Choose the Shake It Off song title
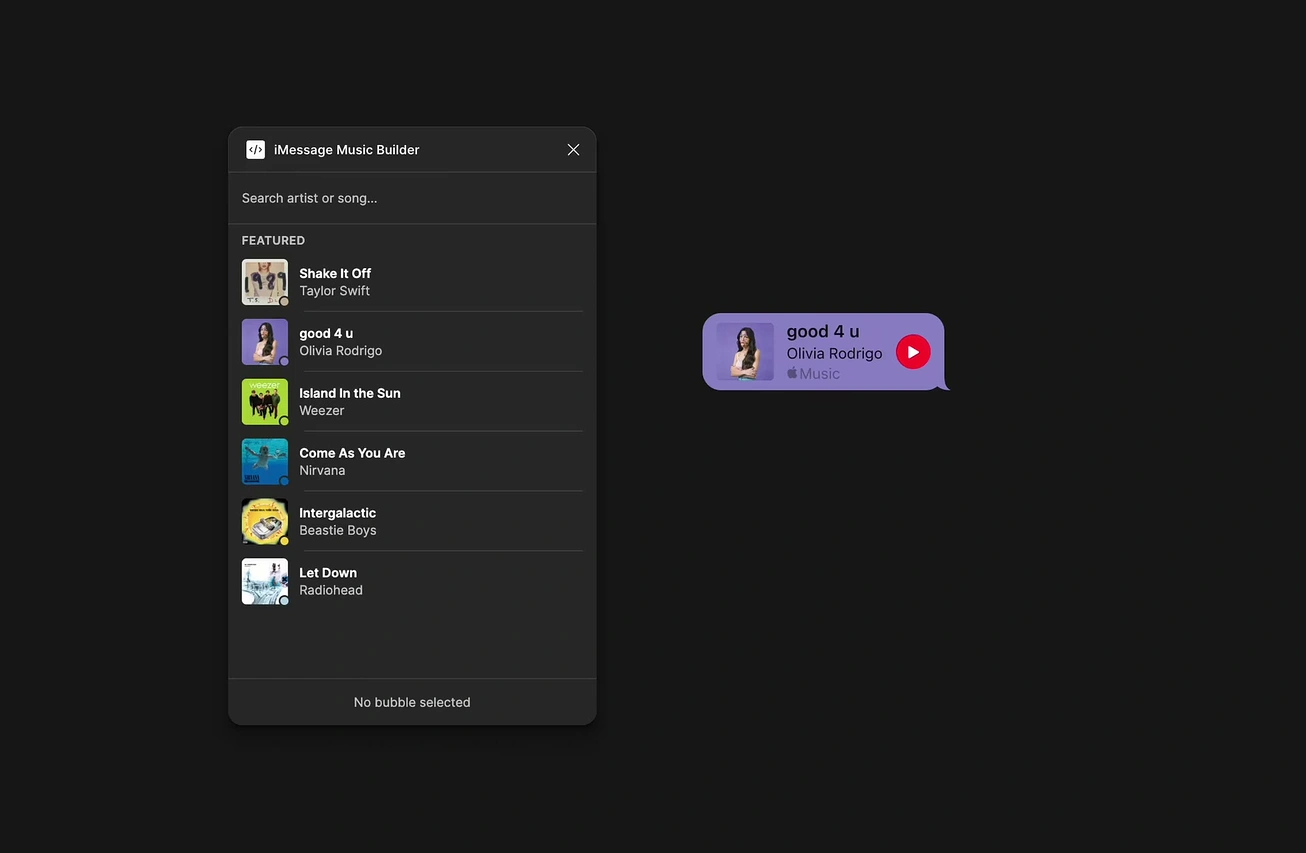1306x853 pixels. 335,273
